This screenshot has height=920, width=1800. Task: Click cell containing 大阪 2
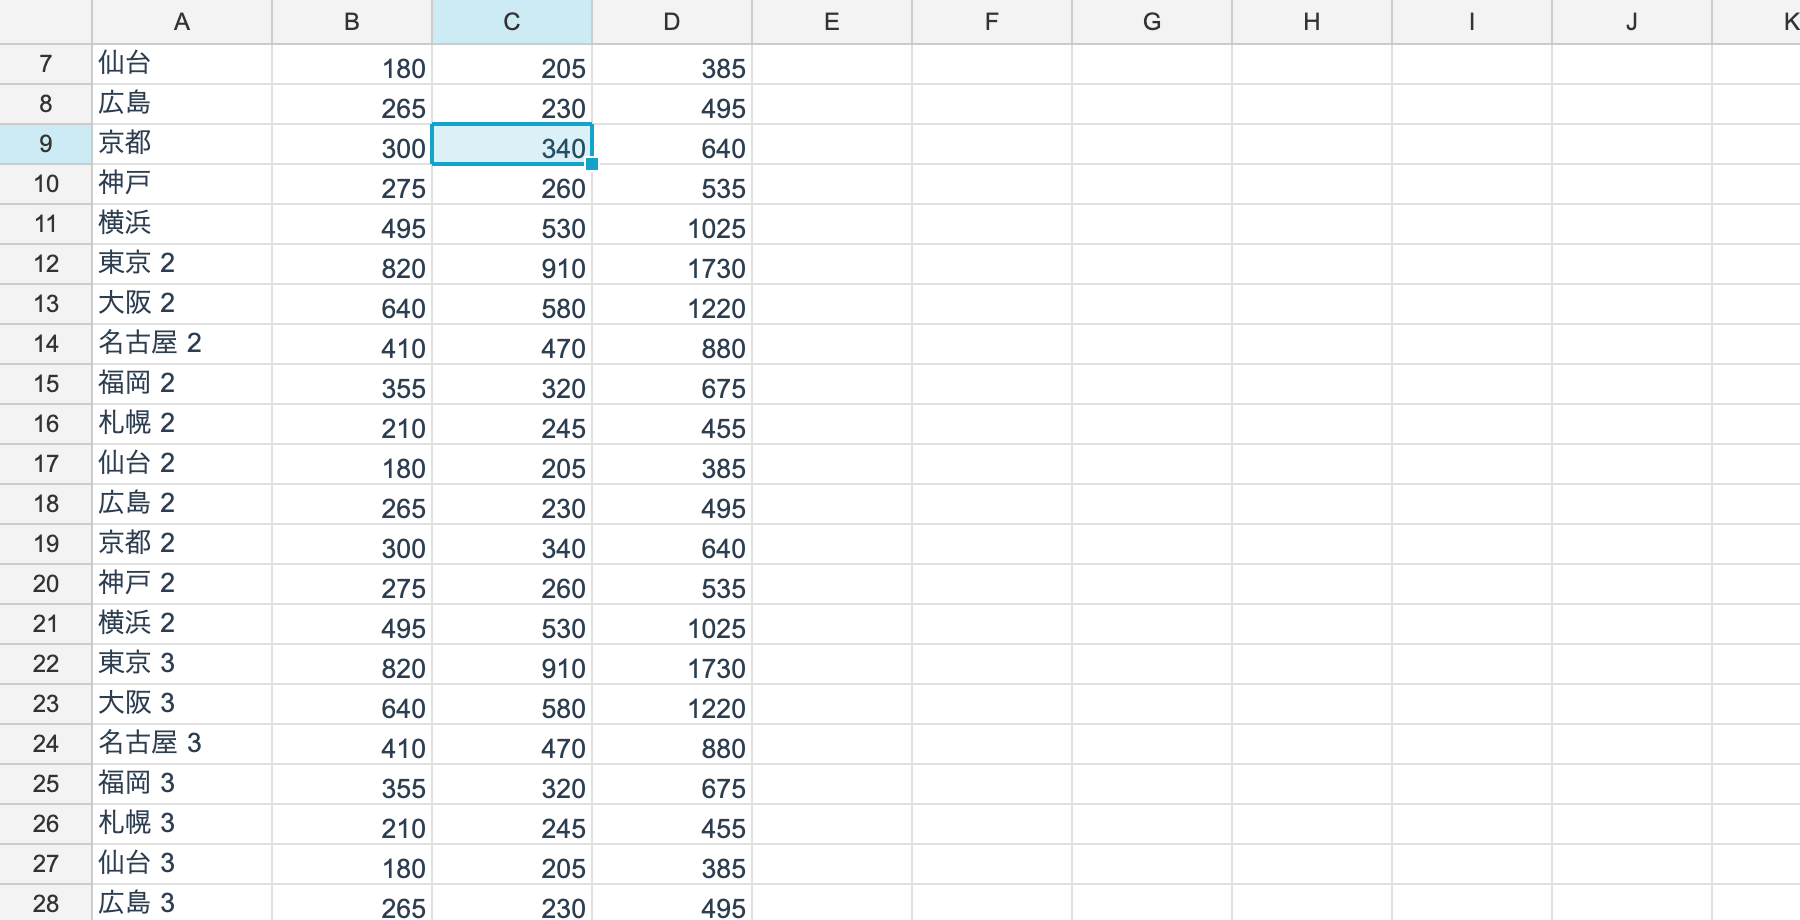(x=182, y=304)
